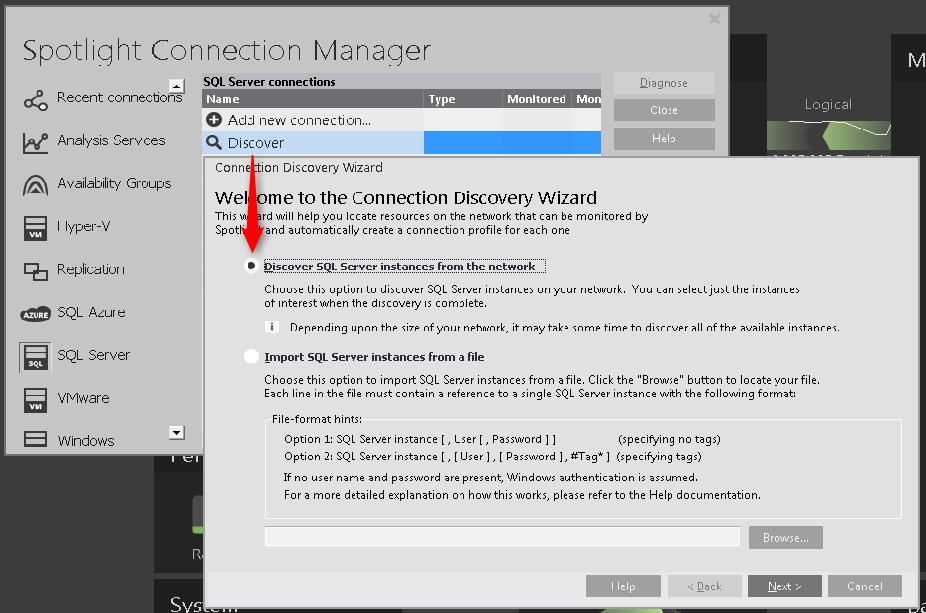Click the import file path input field

point(502,537)
